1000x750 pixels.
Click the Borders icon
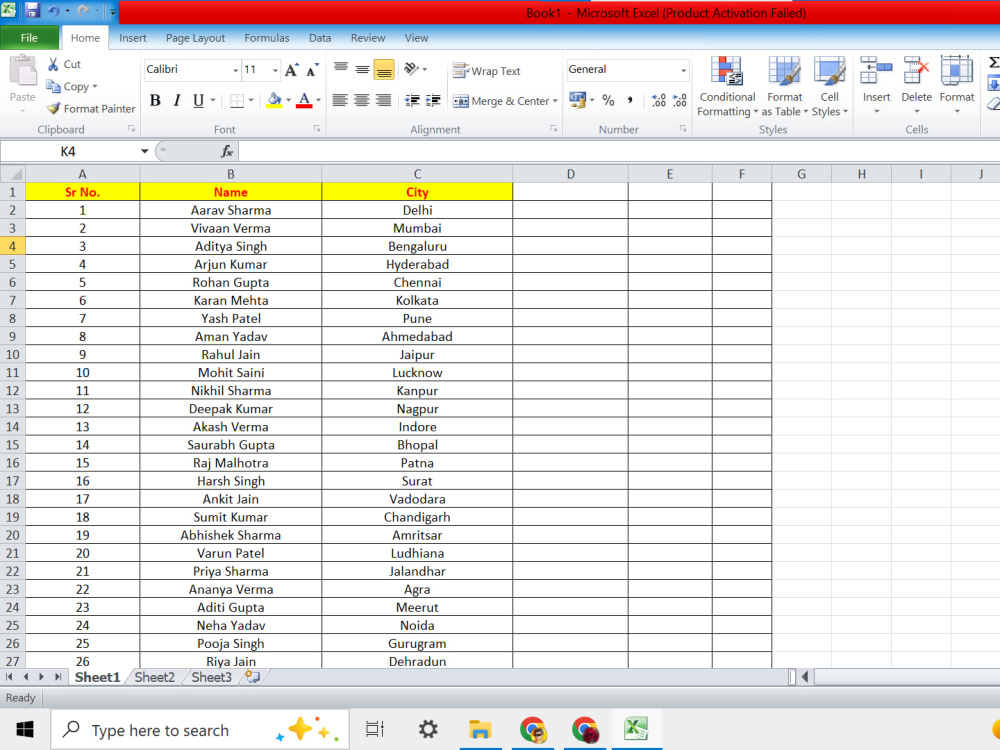pos(237,101)
